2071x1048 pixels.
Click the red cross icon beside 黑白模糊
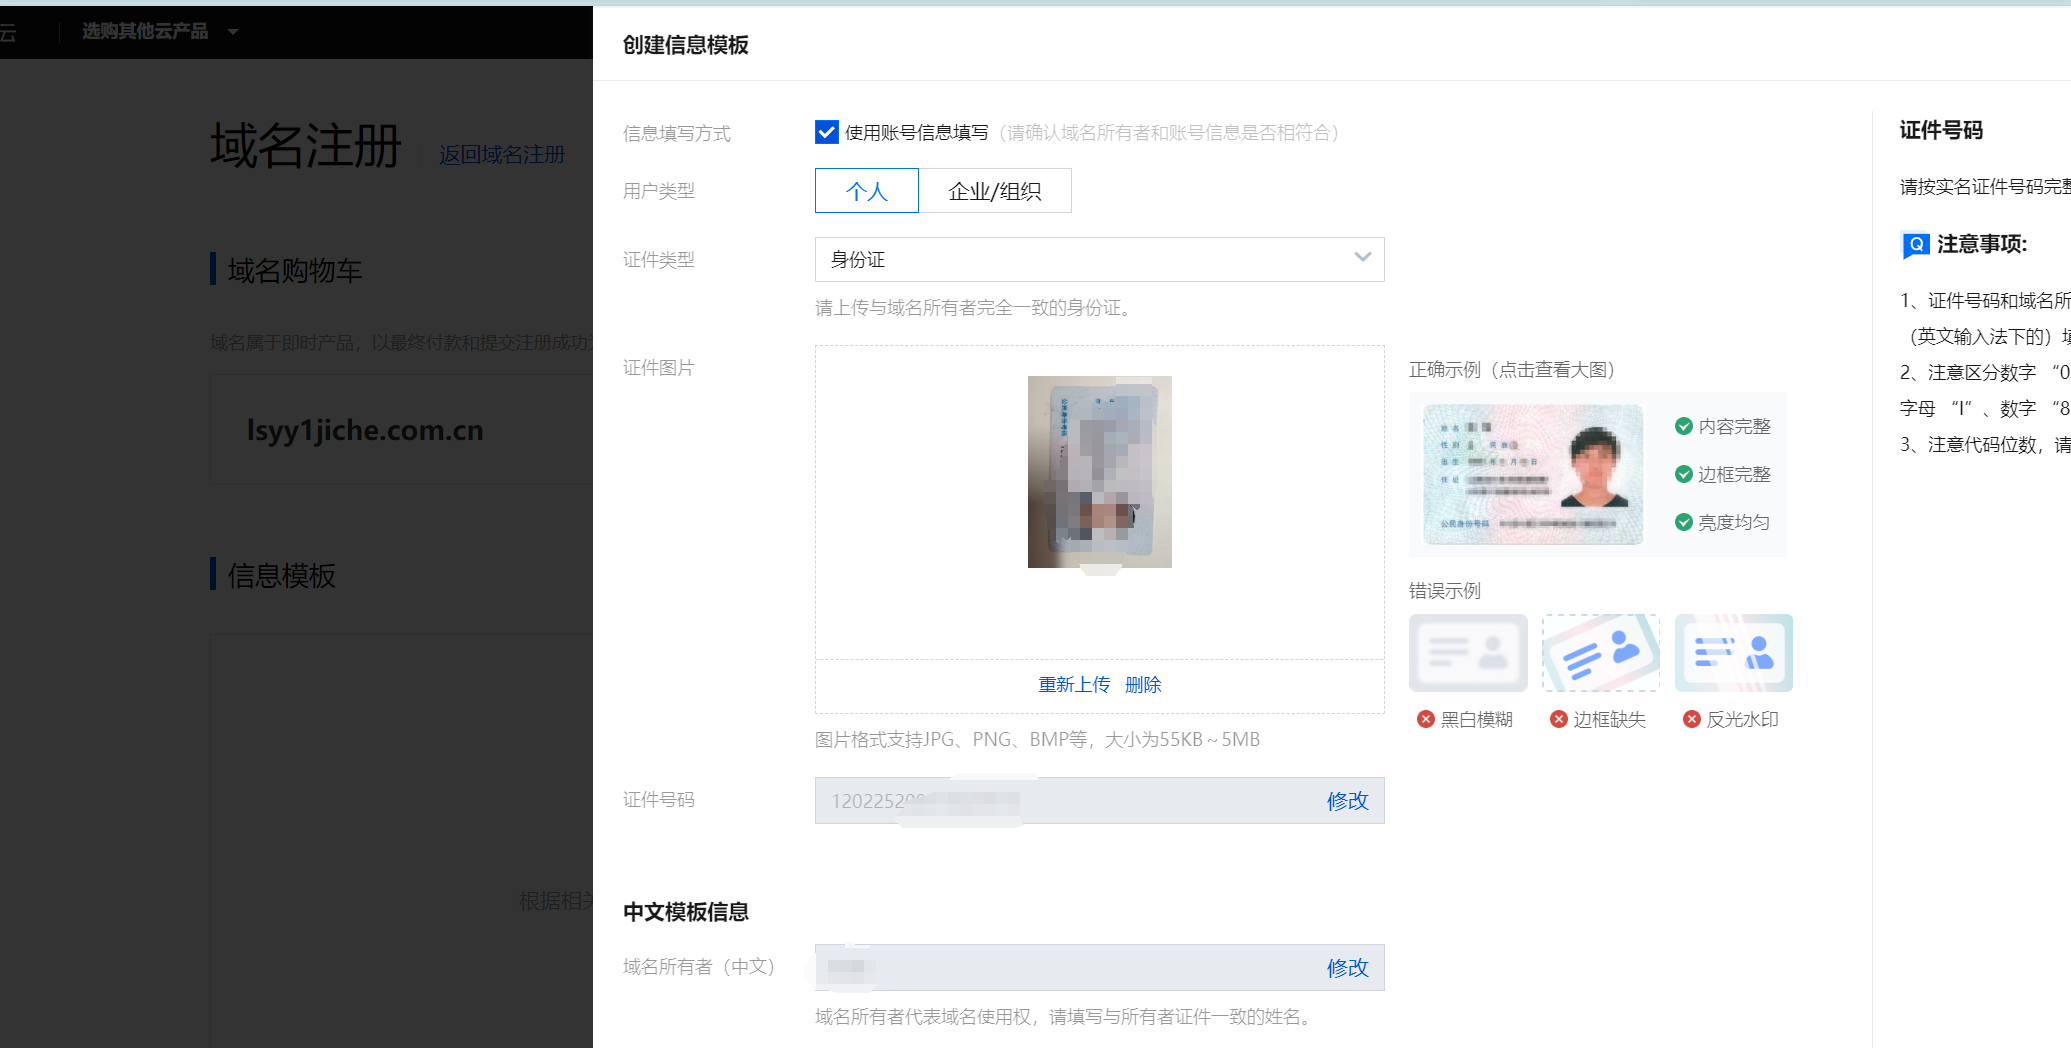click(1426, 719)
